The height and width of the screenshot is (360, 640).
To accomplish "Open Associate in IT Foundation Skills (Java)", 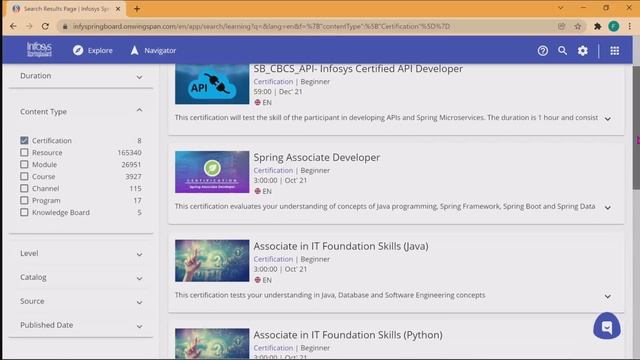I will pos(341,246).
